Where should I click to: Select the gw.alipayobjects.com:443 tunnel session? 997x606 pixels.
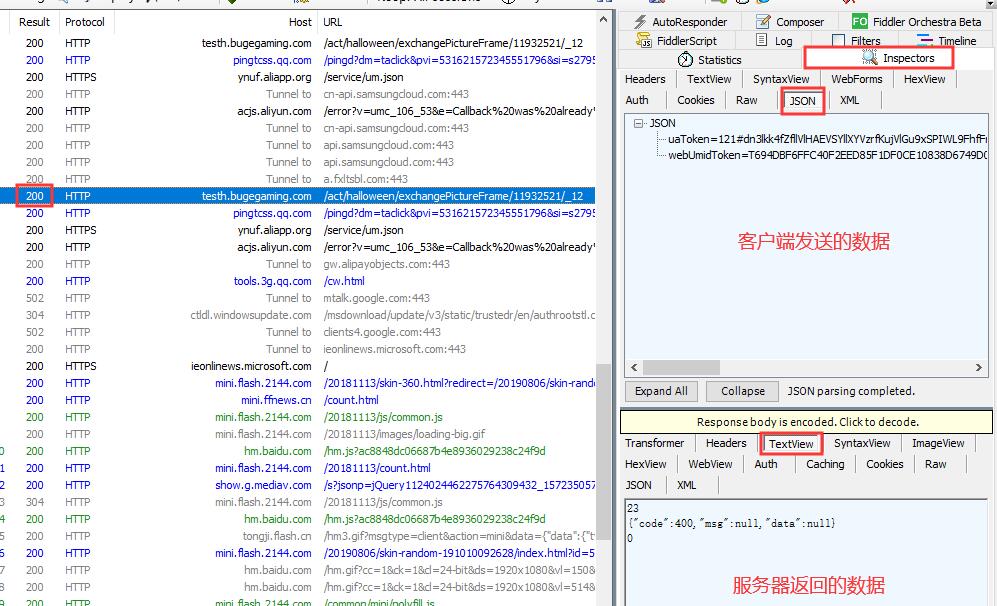pyautogui.click(x=298, y=264)
